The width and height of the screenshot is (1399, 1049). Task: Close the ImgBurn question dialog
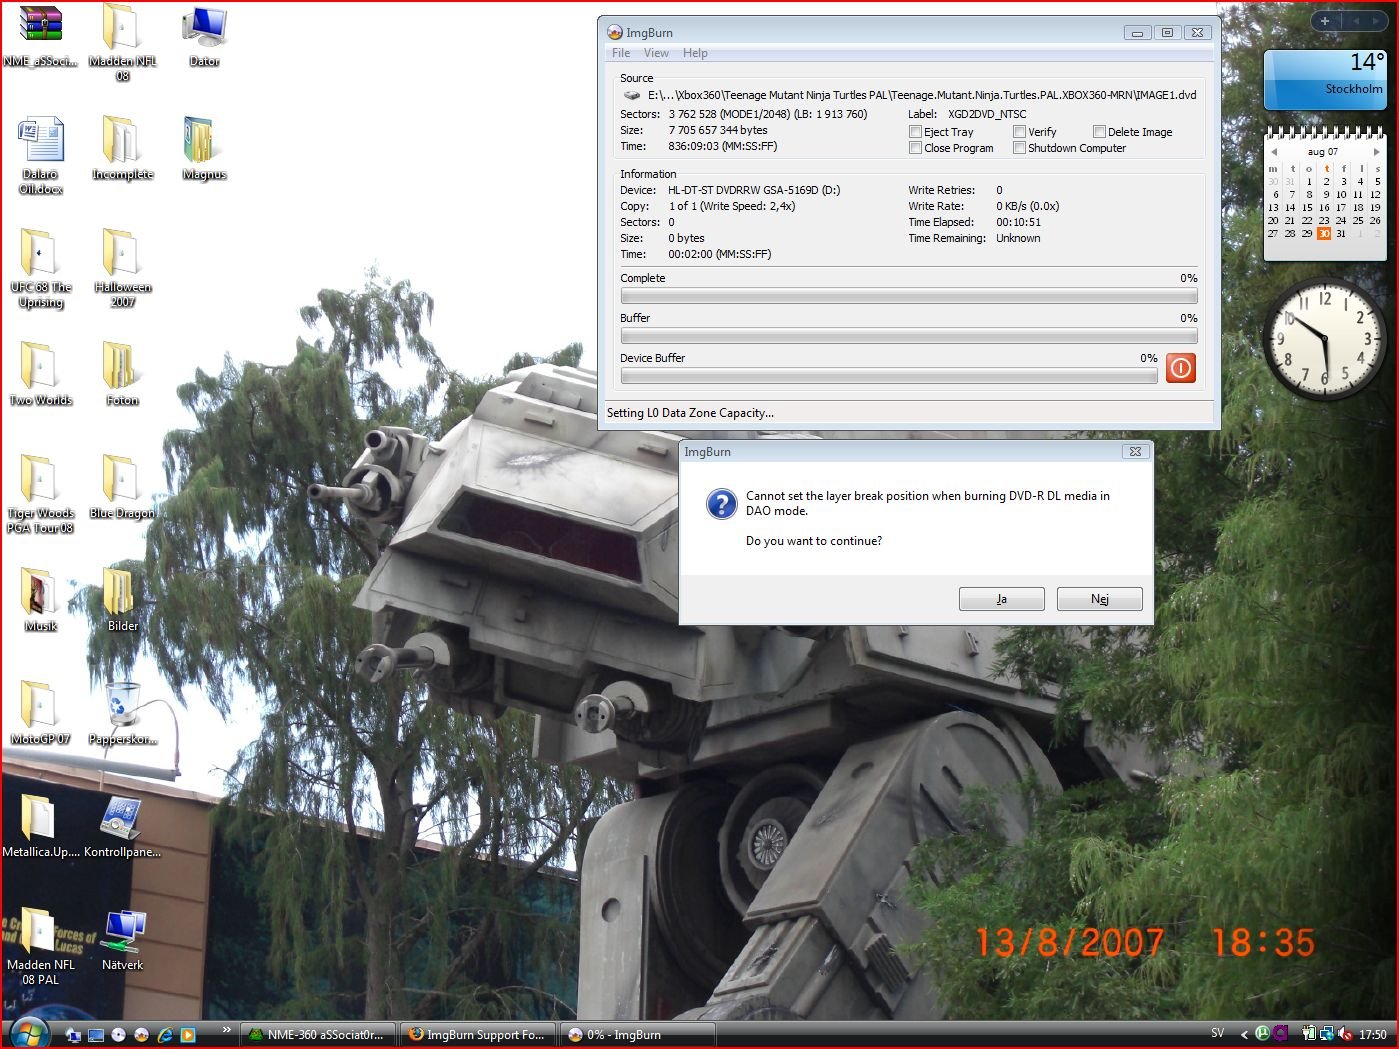1135,452
